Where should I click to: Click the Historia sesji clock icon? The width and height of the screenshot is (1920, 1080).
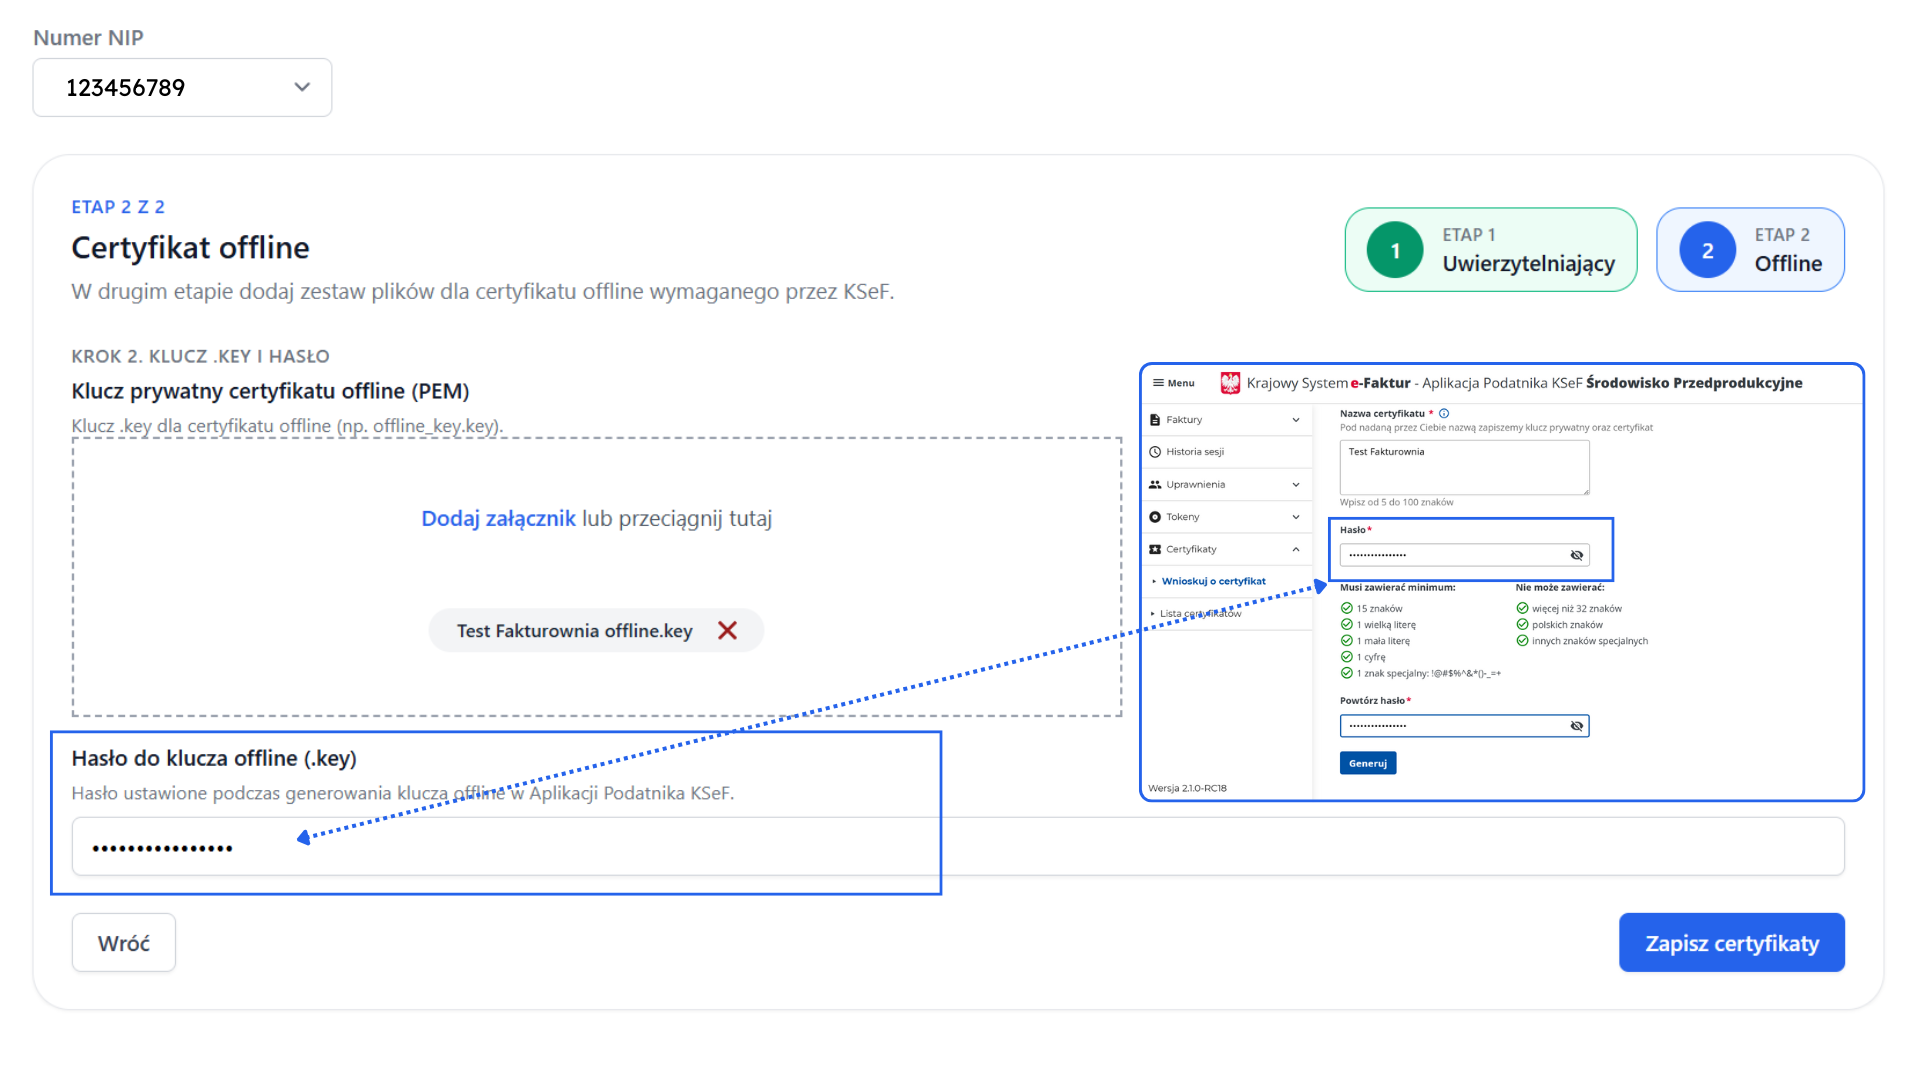tap(1155, 452)
